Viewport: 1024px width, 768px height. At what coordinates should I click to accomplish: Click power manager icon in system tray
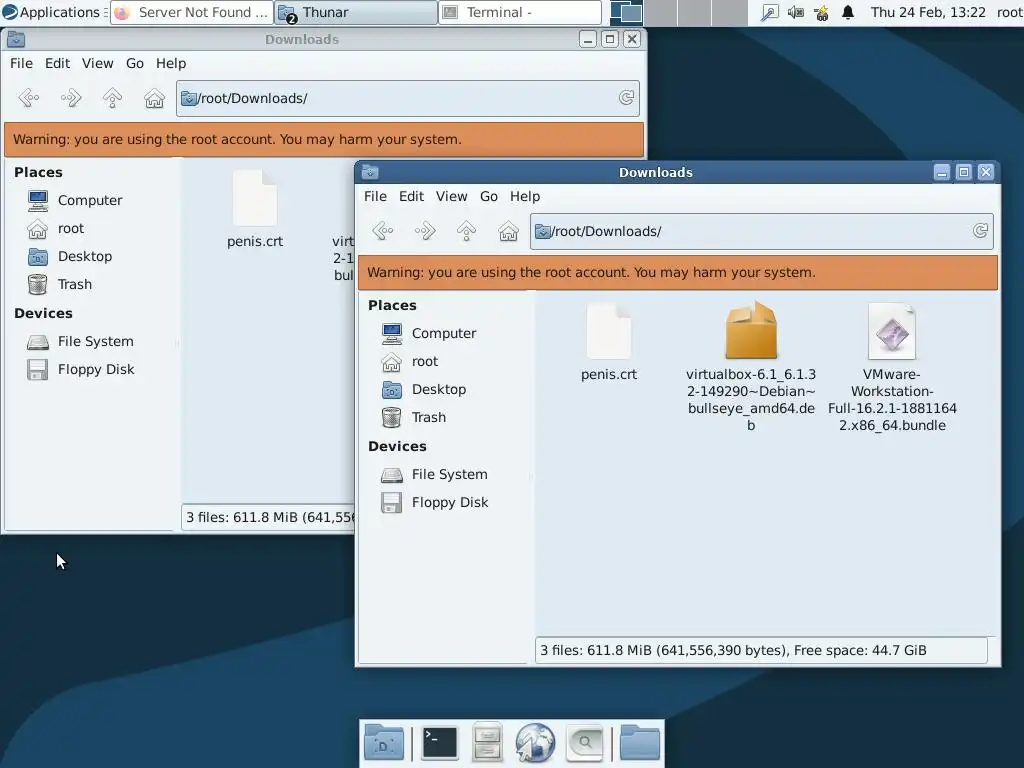click(822, 12)
